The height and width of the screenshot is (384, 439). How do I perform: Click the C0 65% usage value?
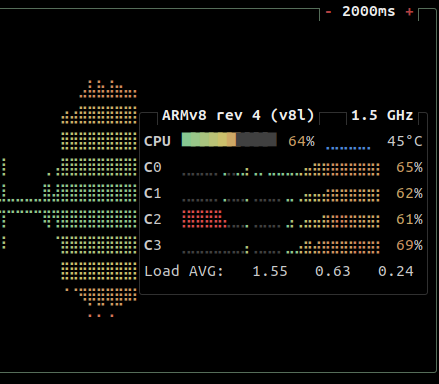click(x=409, y=167)
